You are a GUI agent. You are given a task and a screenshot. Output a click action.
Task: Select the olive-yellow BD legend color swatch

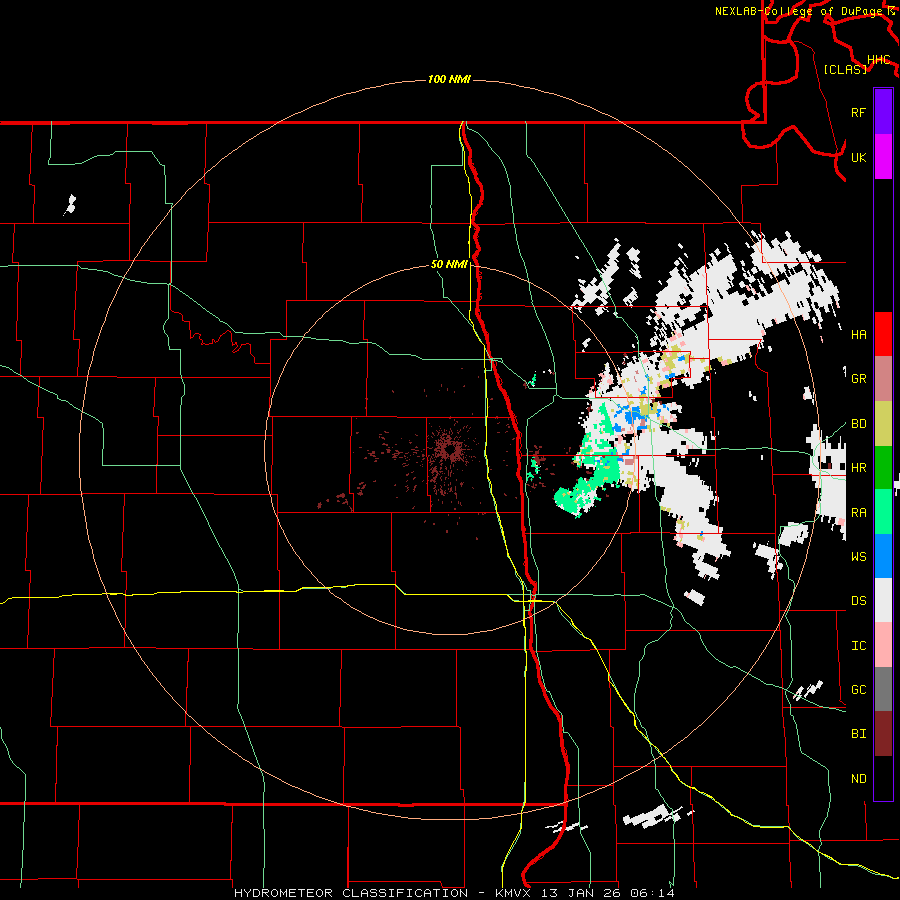[x=883, y=423]
